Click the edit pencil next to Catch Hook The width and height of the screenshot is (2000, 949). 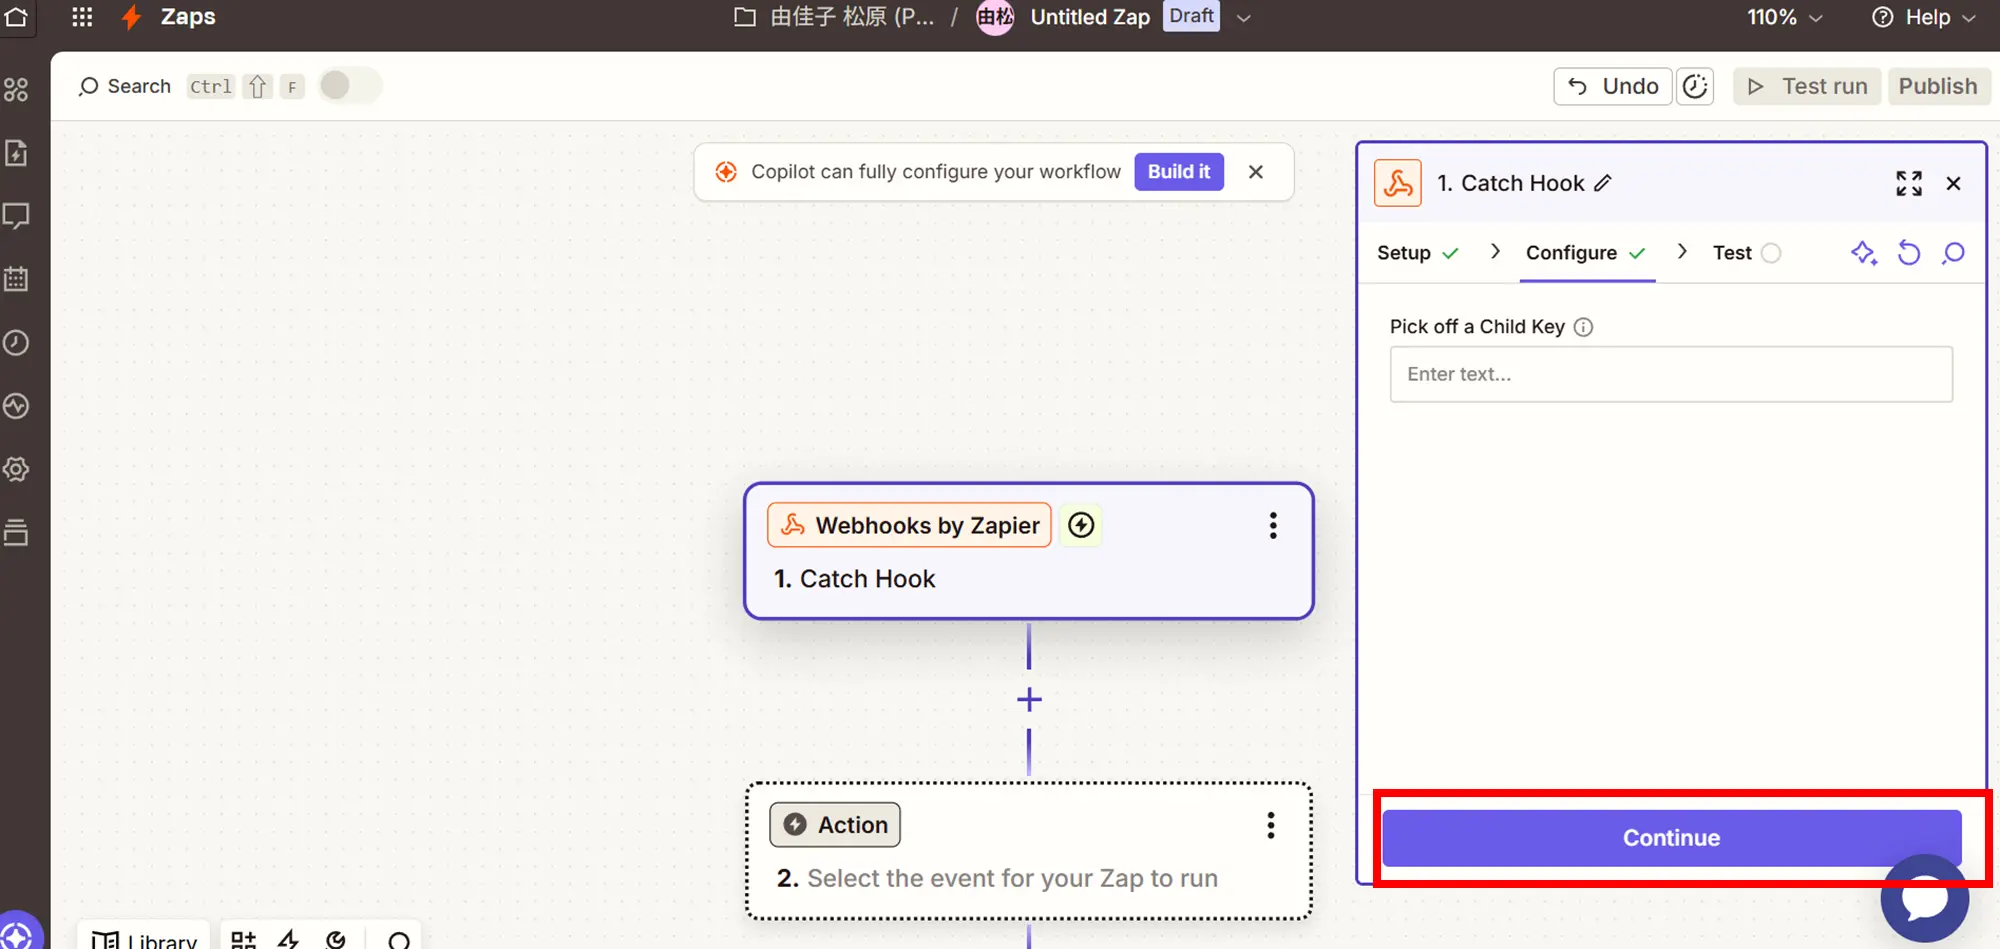pos(1603,183)
